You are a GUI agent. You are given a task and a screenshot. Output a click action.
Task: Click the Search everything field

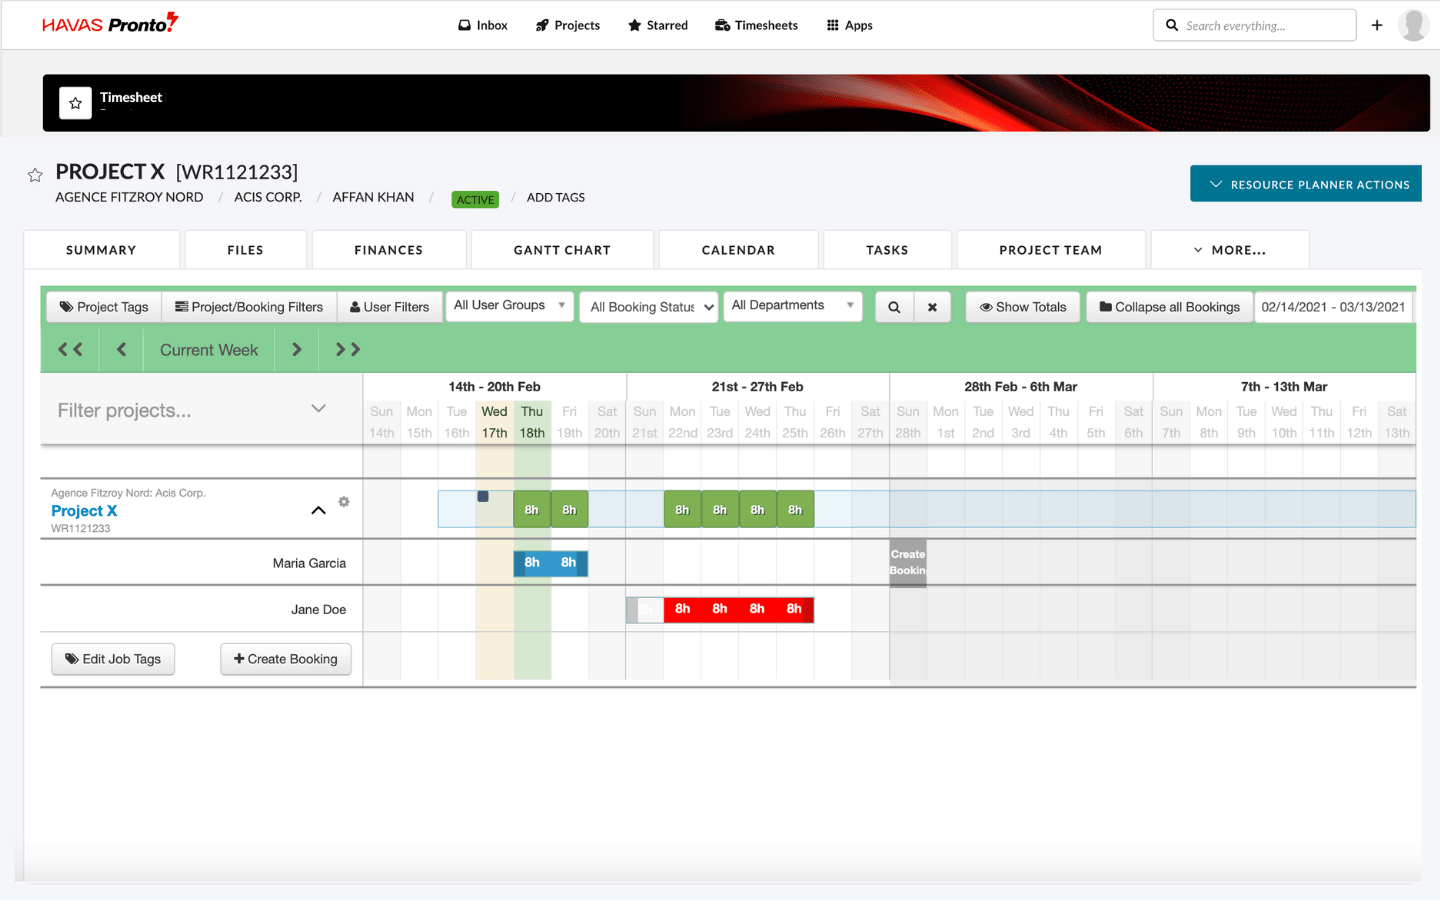click(x=1255, y=25)
